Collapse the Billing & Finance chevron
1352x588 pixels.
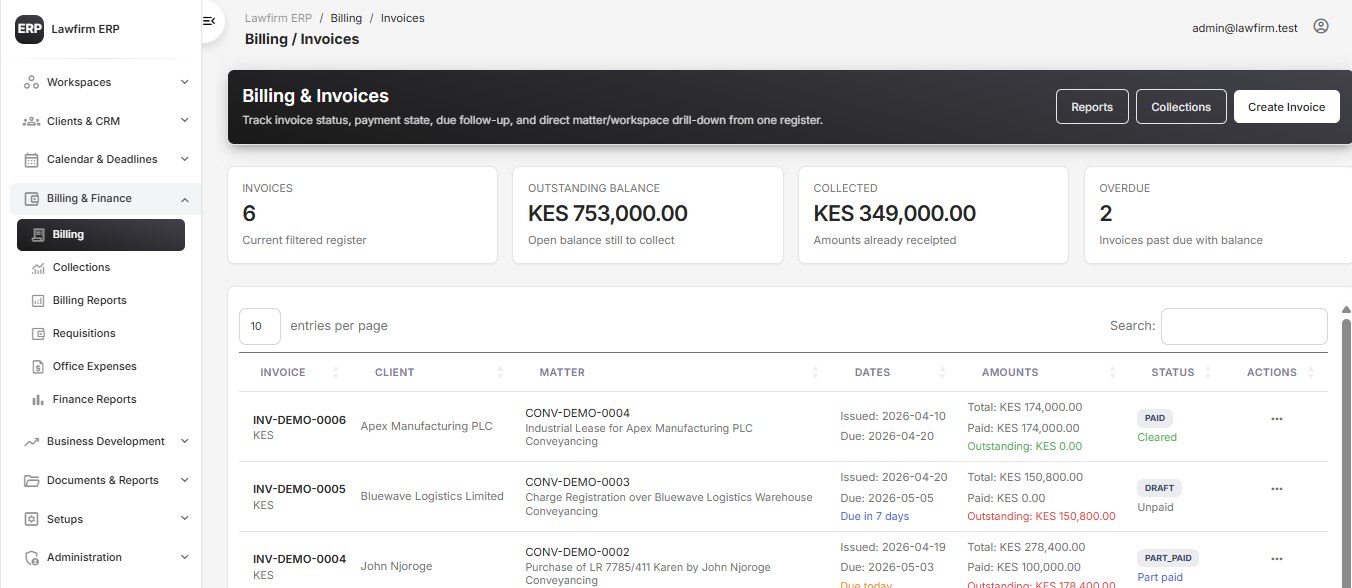tap(184, 199)
